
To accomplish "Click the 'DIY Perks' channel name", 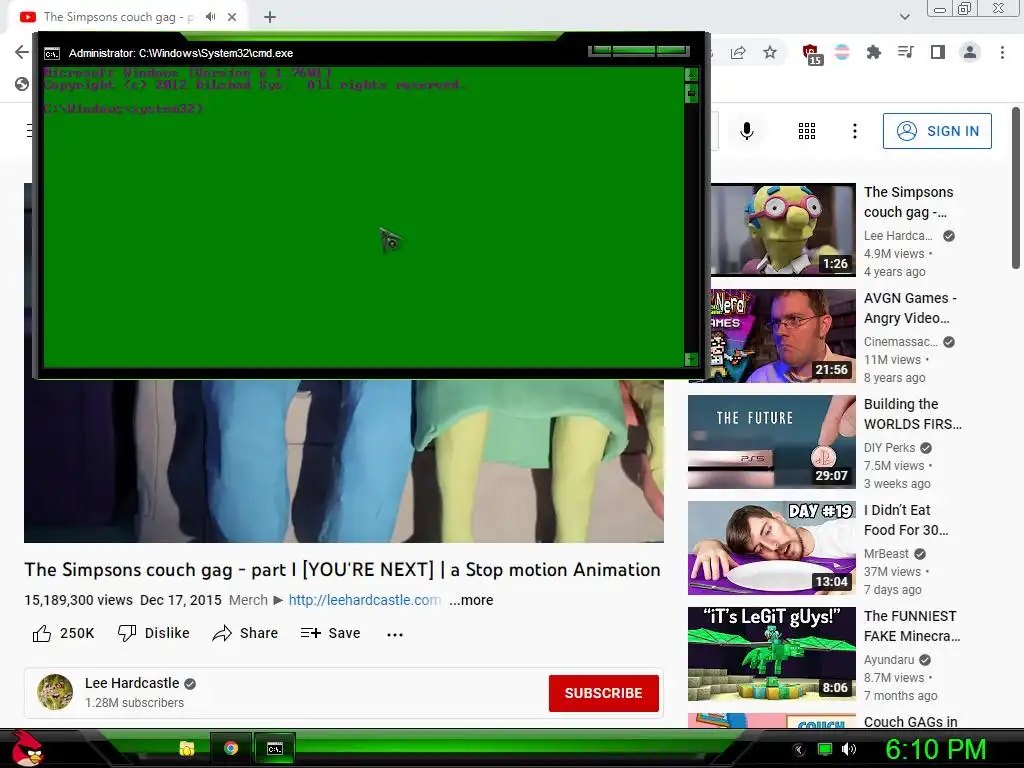I will 889,447.
